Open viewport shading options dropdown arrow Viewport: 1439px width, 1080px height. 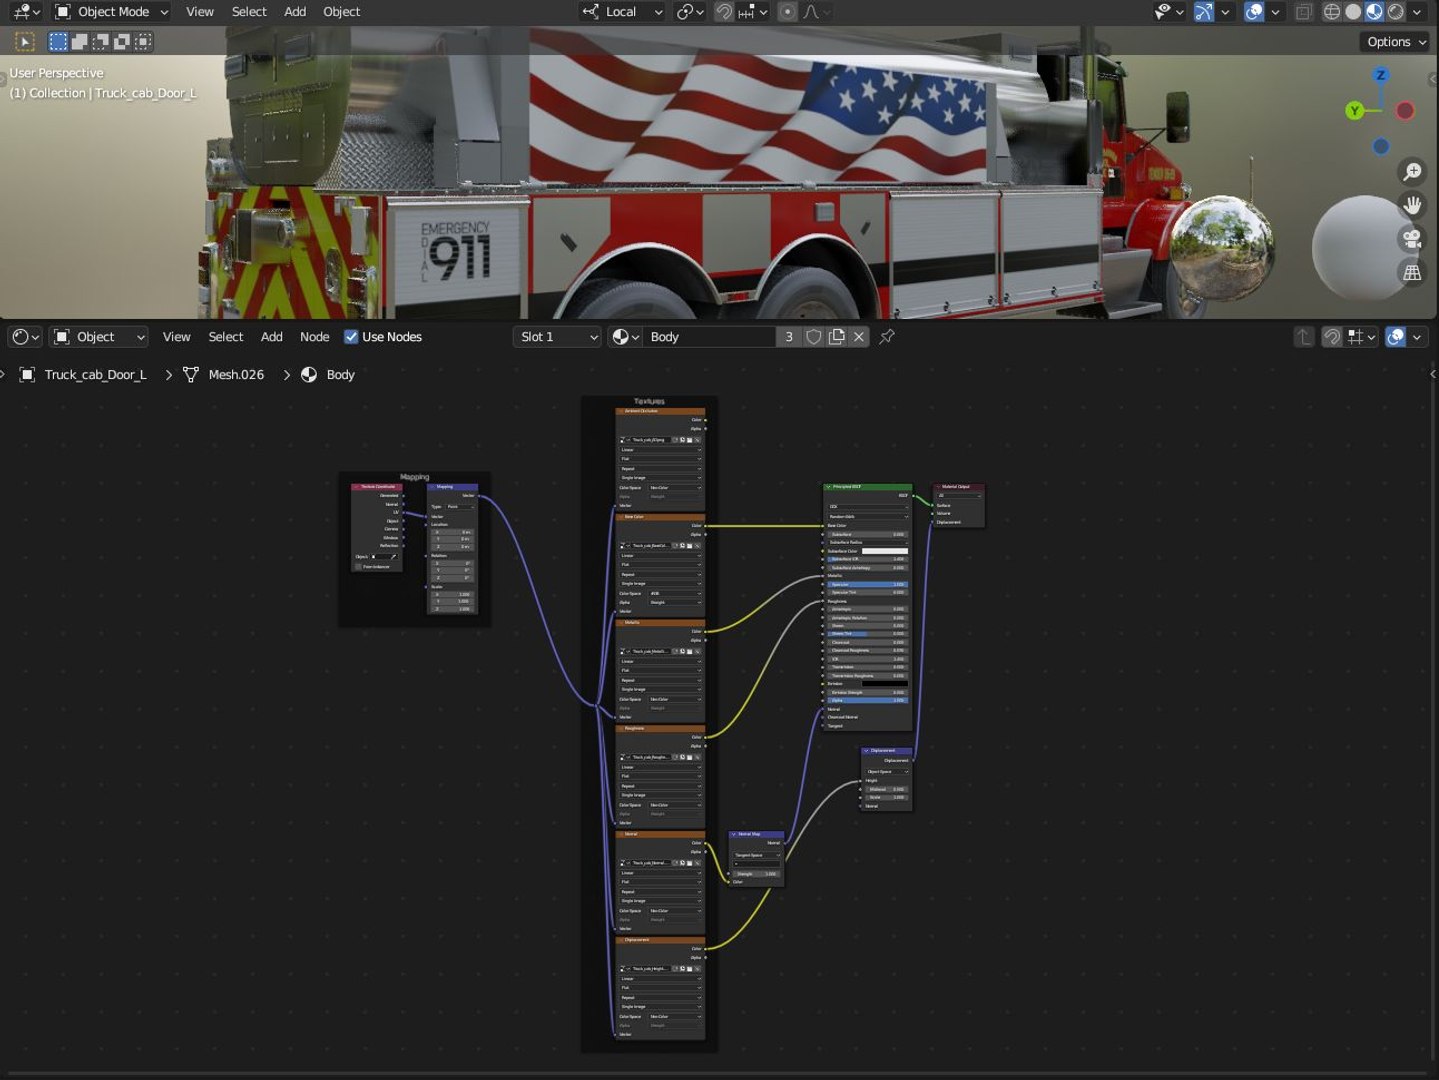(x=1417, y=12)
